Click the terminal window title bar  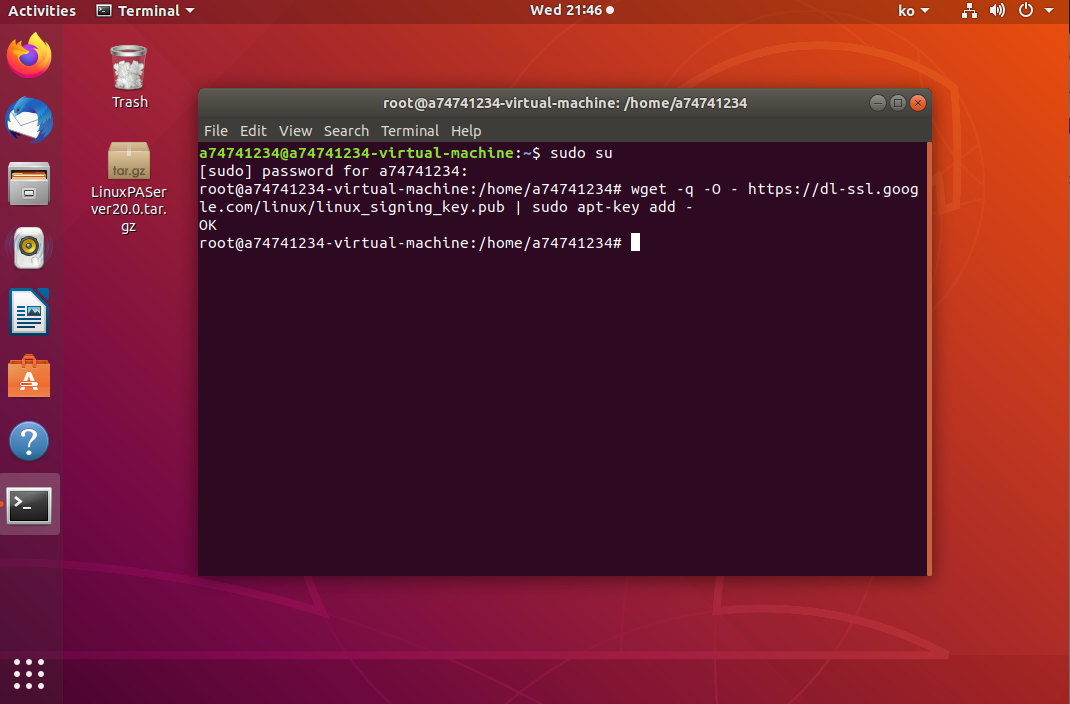click(564, 103)
